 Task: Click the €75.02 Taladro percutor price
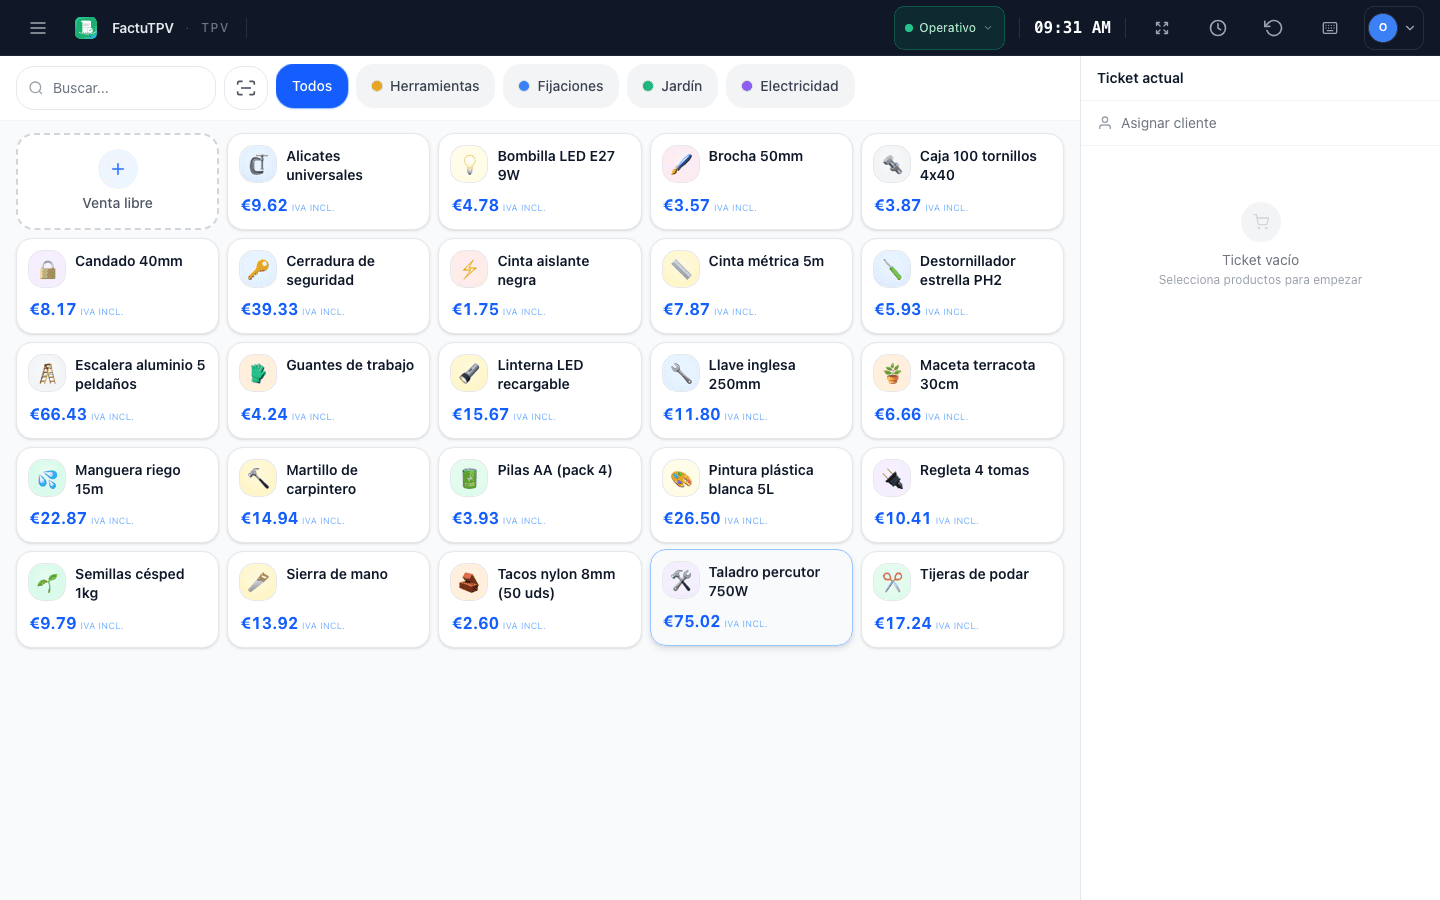pyautogui.click(x=692, y=621)
